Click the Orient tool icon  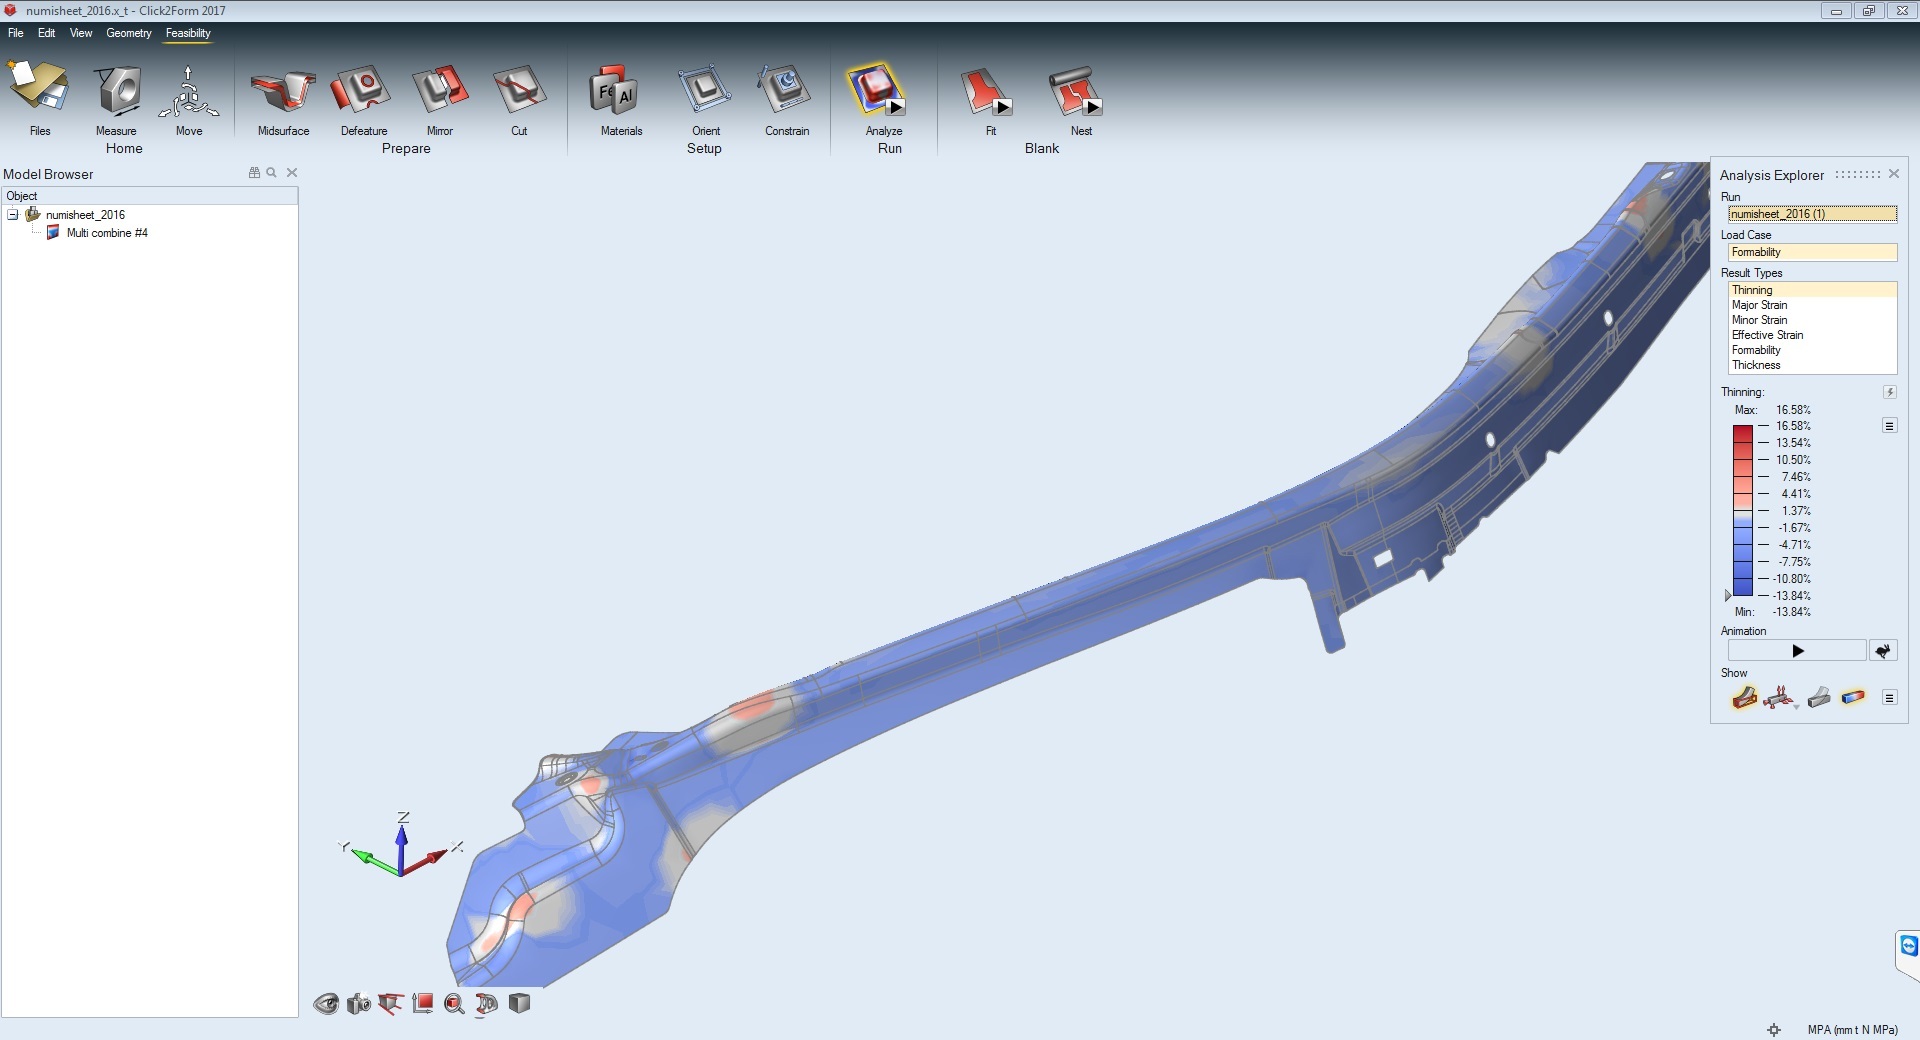(705, 92)
